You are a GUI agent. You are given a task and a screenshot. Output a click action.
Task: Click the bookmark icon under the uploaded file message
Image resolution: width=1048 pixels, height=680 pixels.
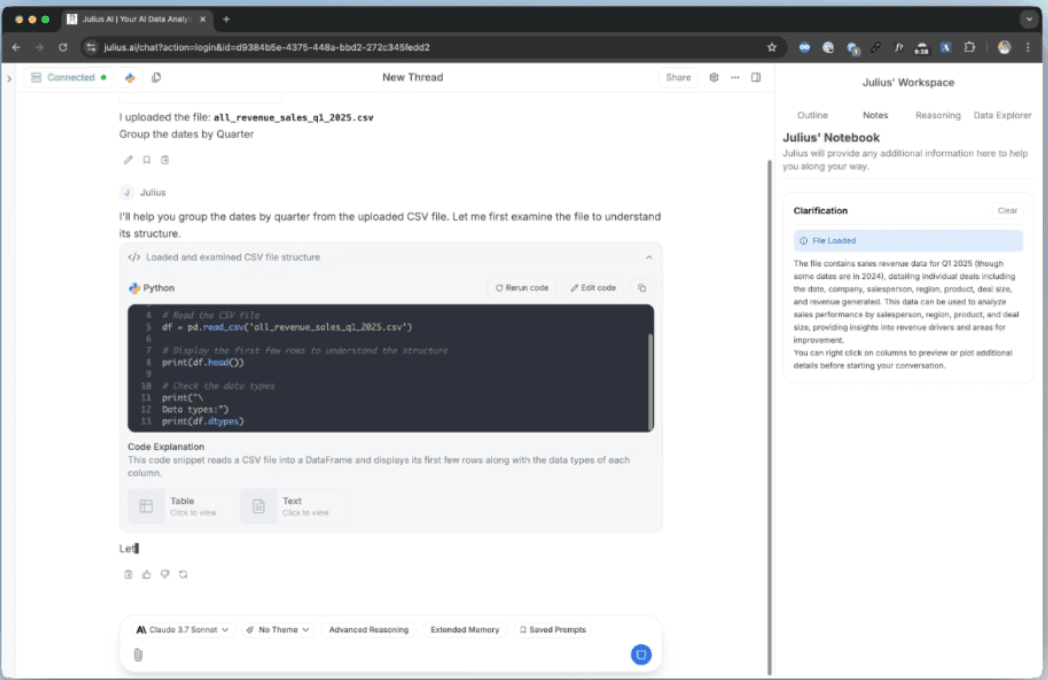(x=146, y=158)
